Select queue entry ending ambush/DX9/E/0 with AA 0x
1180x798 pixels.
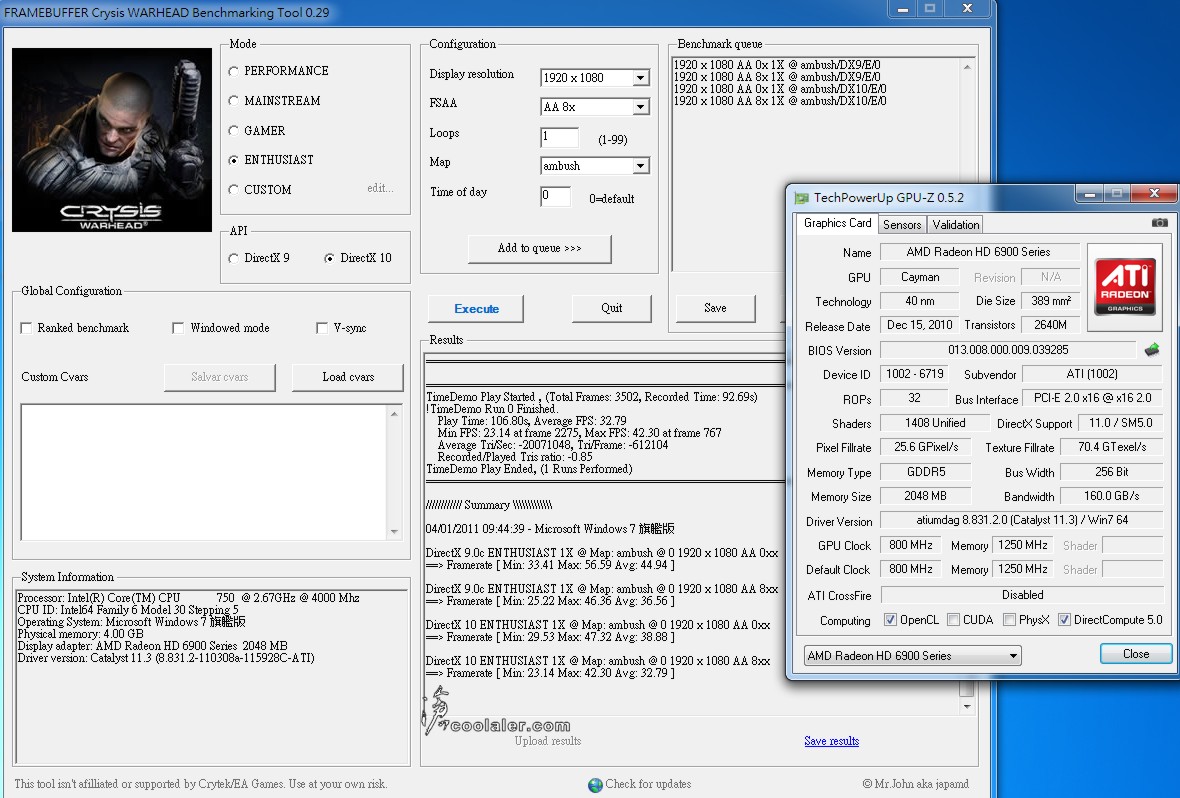click(777, 65)
